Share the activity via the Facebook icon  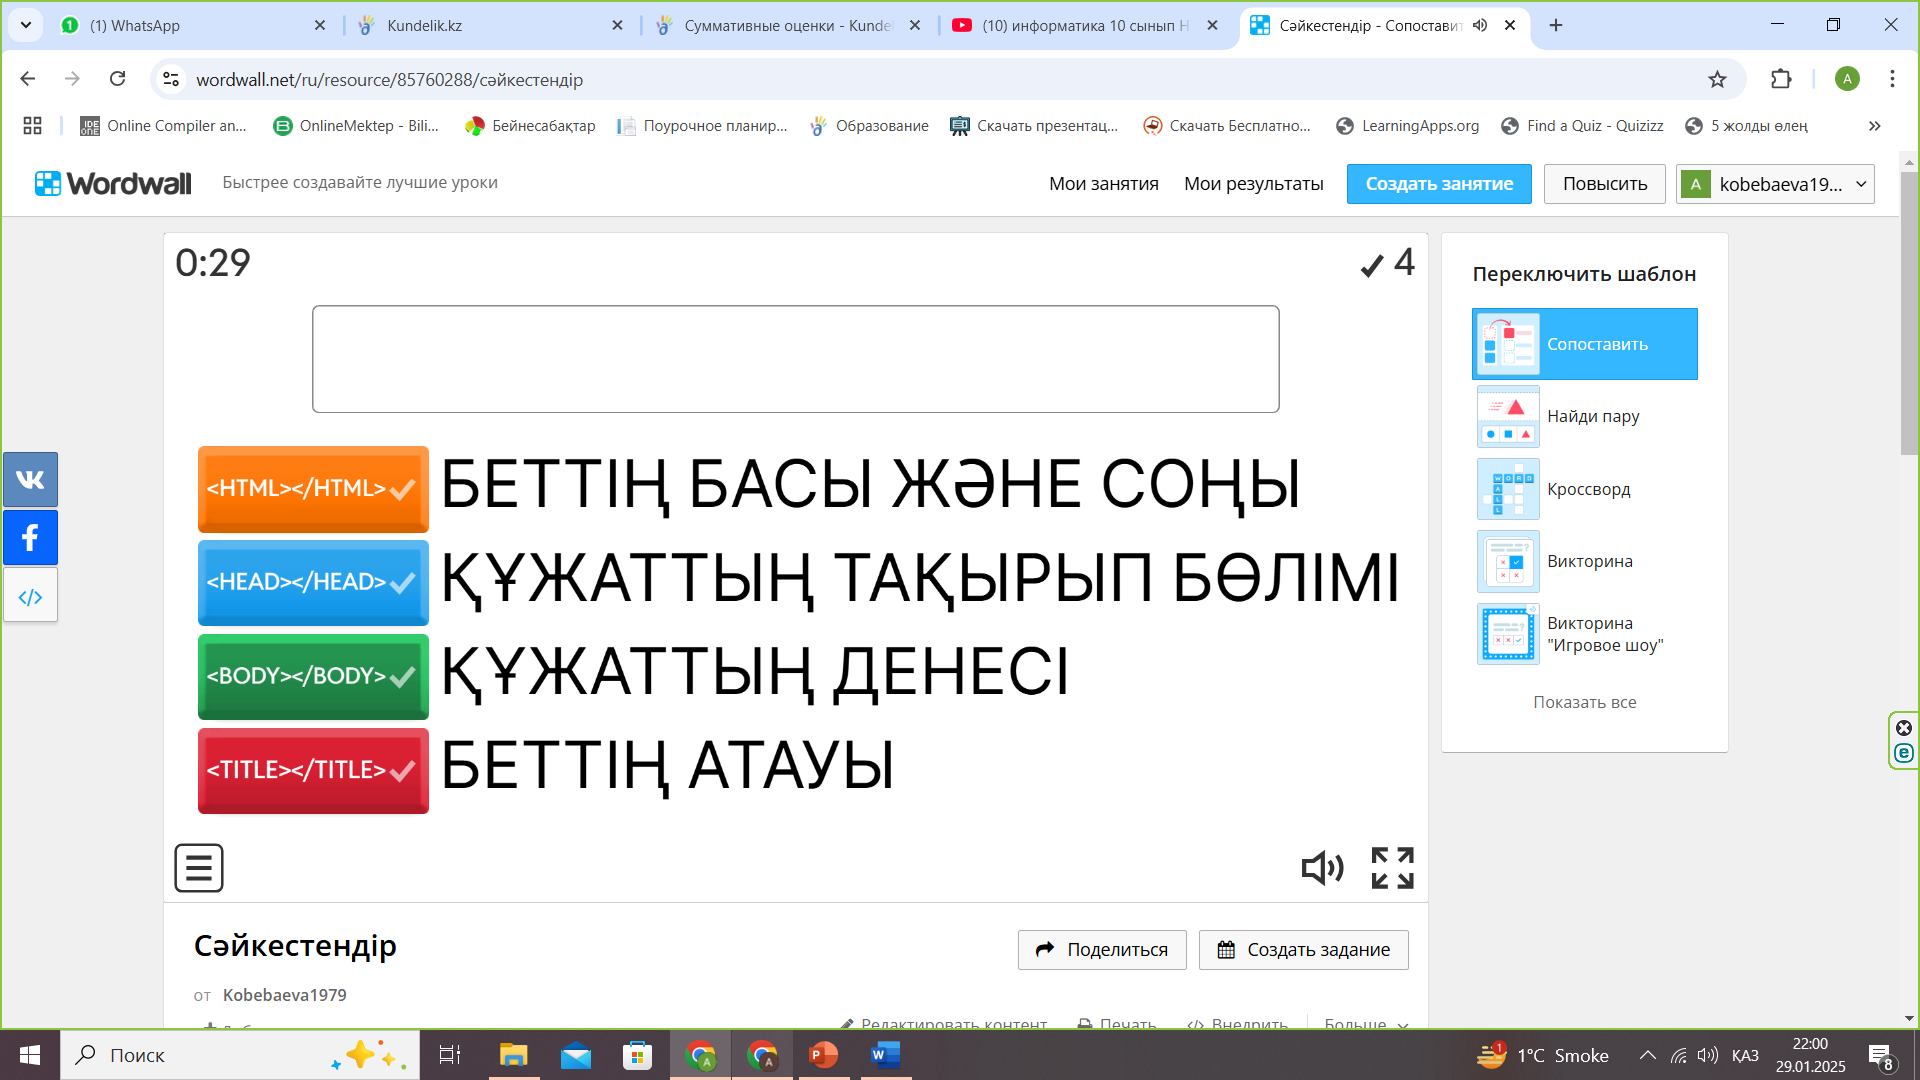[x=30, y=538]
